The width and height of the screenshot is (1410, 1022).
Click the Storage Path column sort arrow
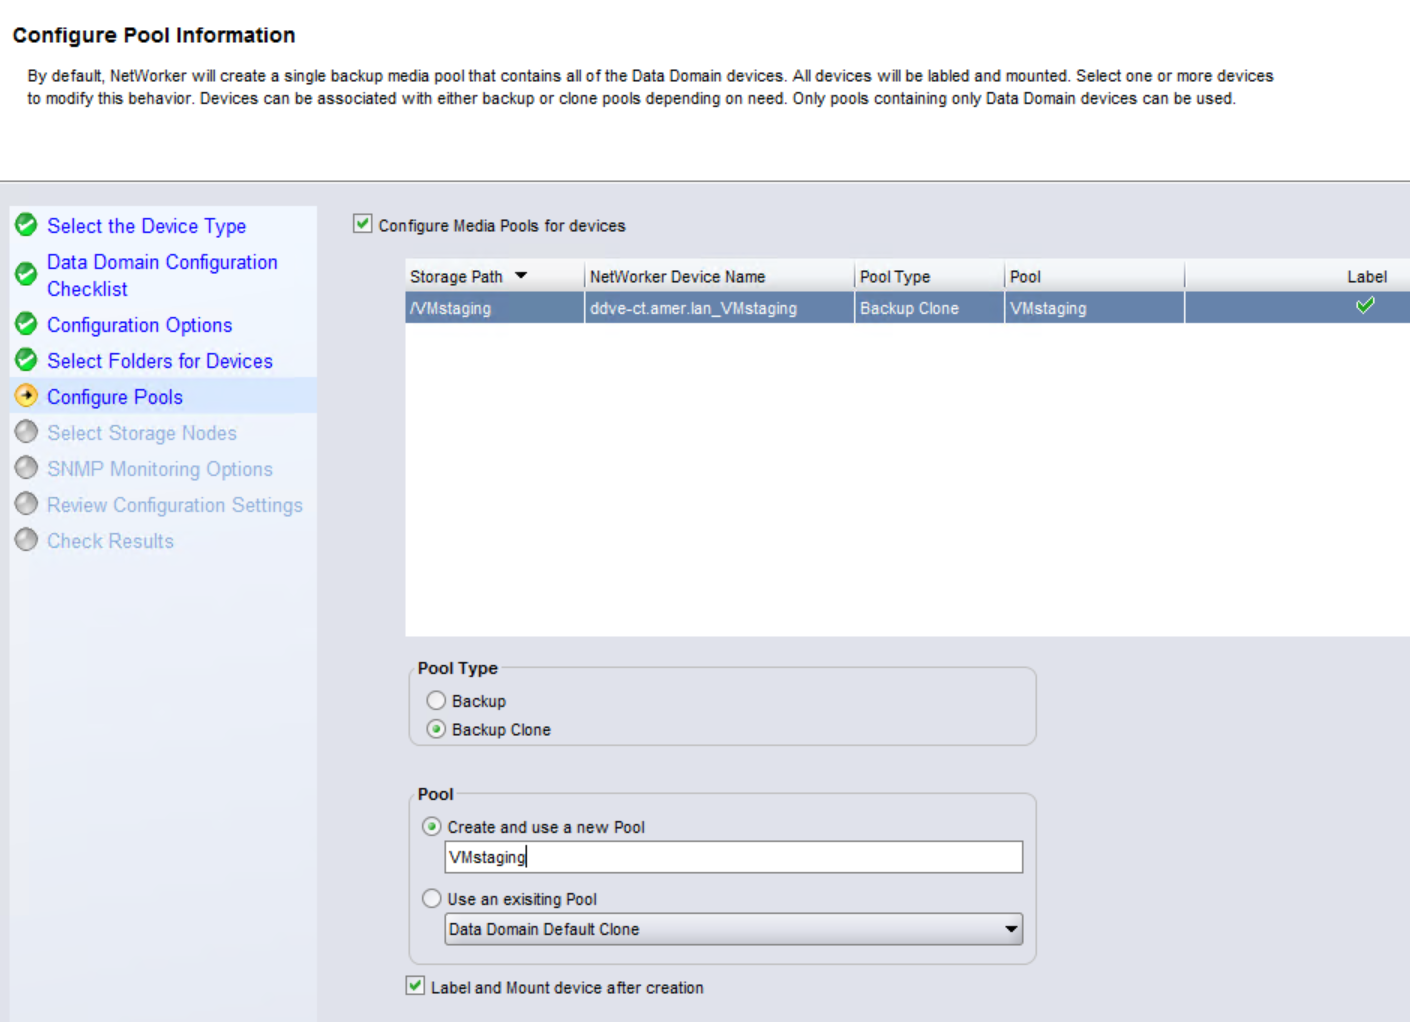click(x=521, y=276)
